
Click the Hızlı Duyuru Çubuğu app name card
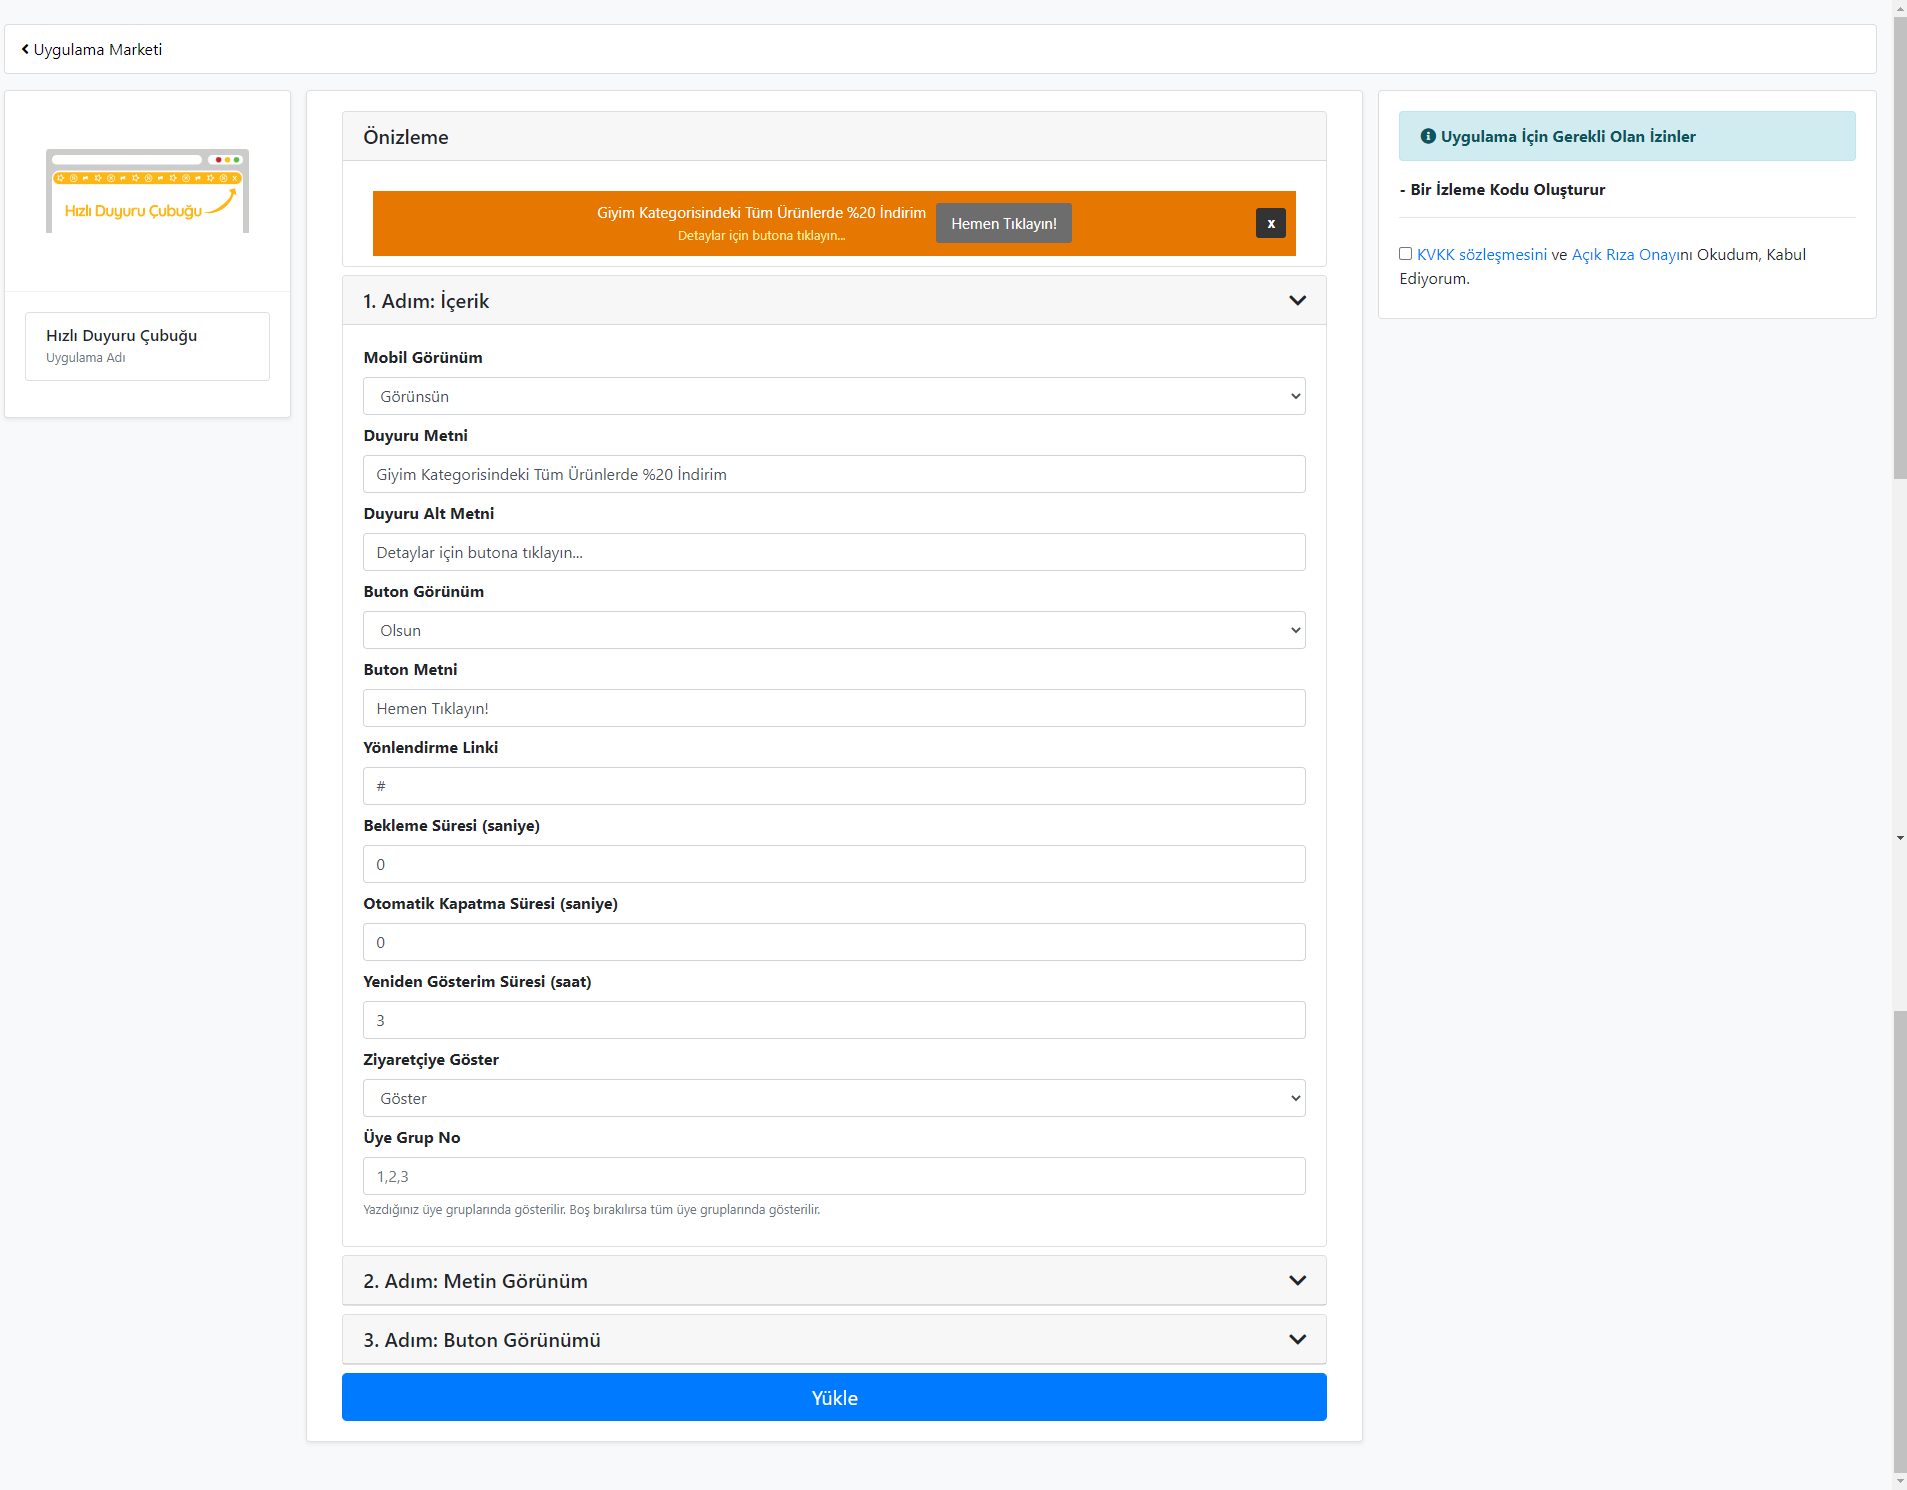click(x=147, y=346)
